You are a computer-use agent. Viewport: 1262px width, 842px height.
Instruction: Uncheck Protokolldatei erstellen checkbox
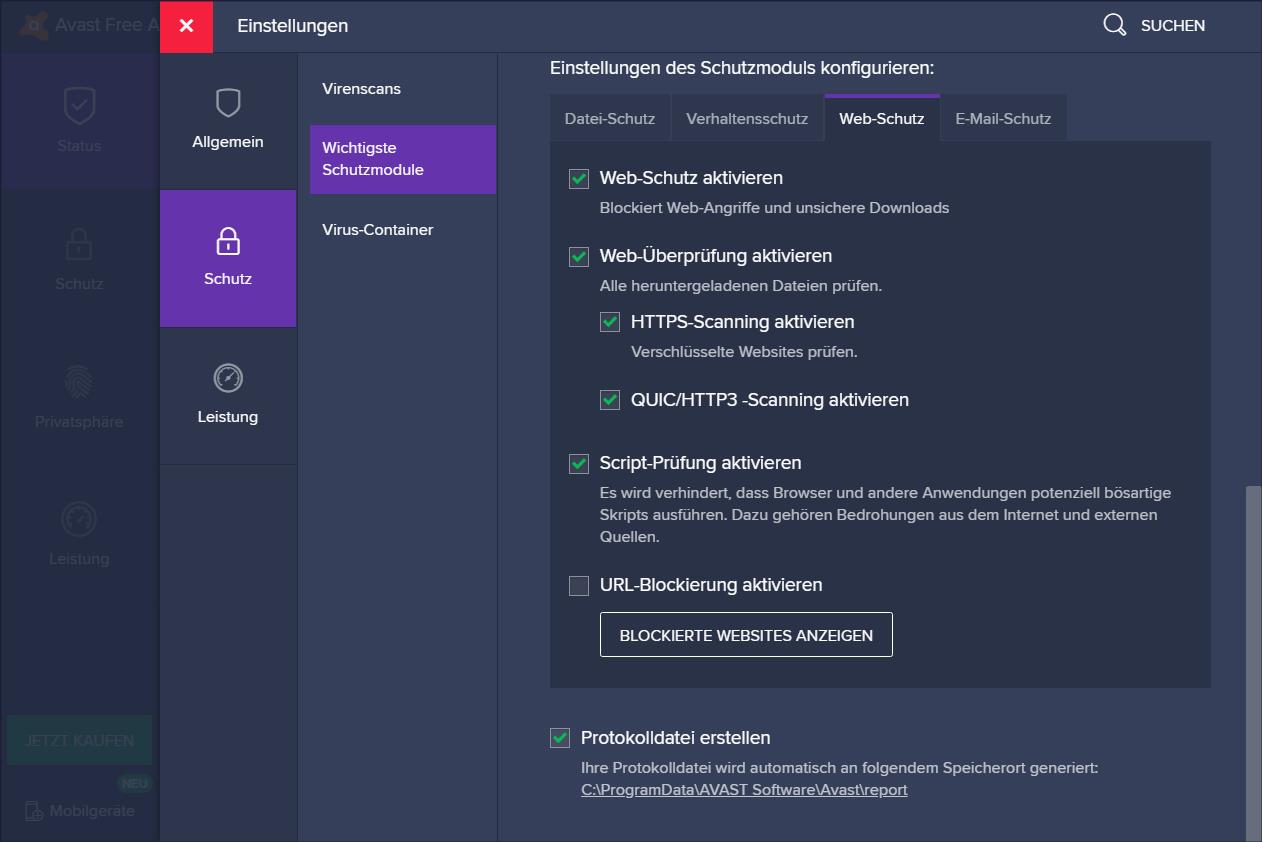560,739
